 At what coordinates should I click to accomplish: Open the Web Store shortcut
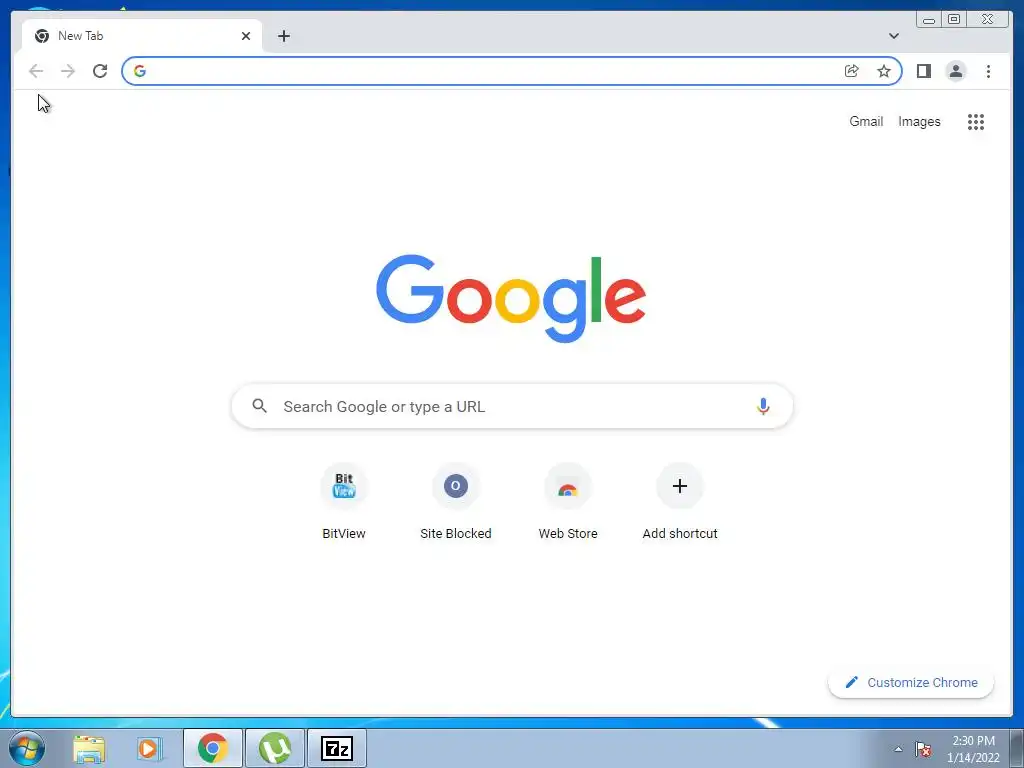[568, 502]
